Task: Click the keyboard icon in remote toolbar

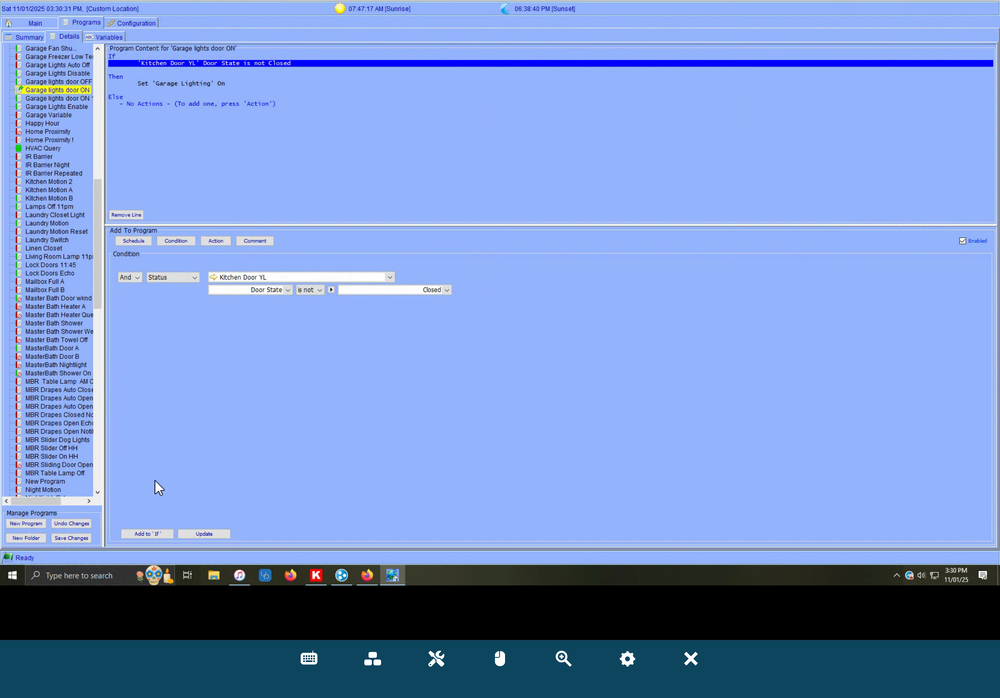Action: (309, 658)
